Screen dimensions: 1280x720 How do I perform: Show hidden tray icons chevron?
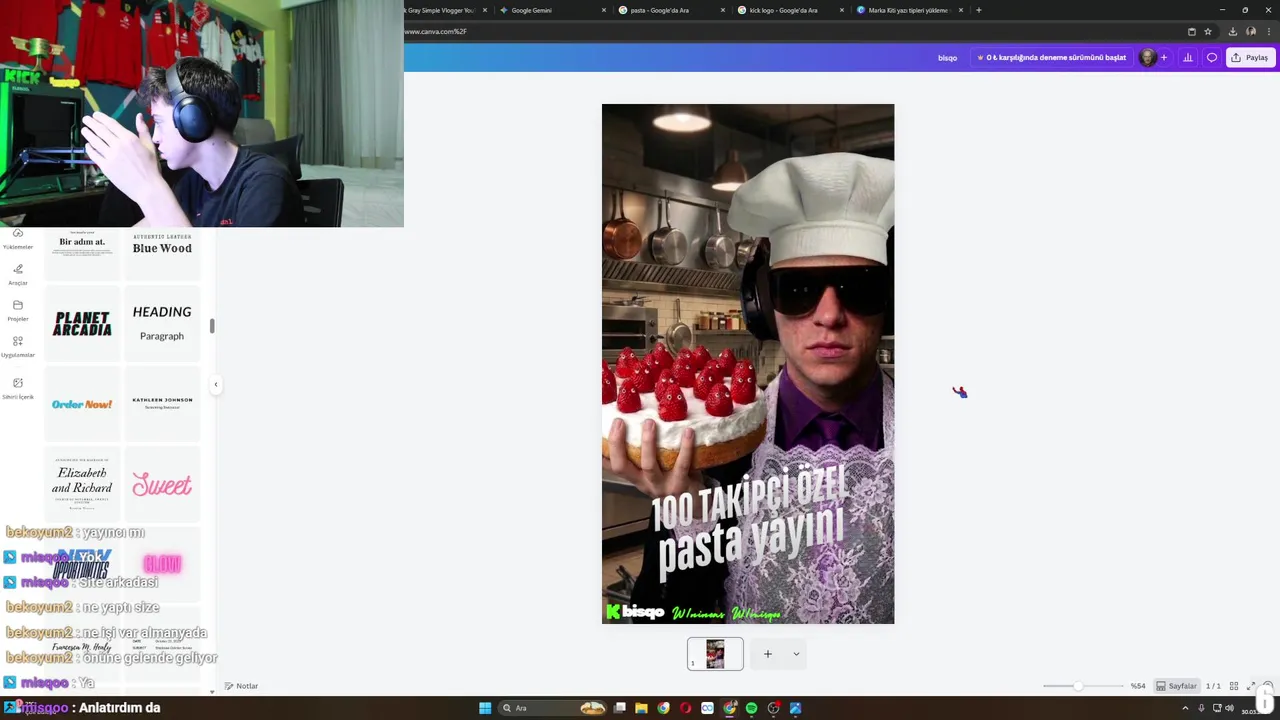coord(1186,708)
